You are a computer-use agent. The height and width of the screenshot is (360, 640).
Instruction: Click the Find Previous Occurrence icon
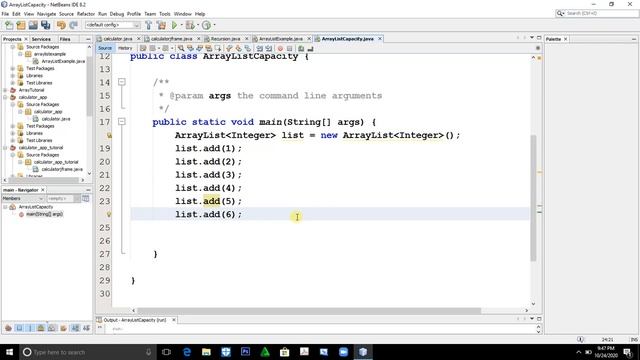[190, 48]
